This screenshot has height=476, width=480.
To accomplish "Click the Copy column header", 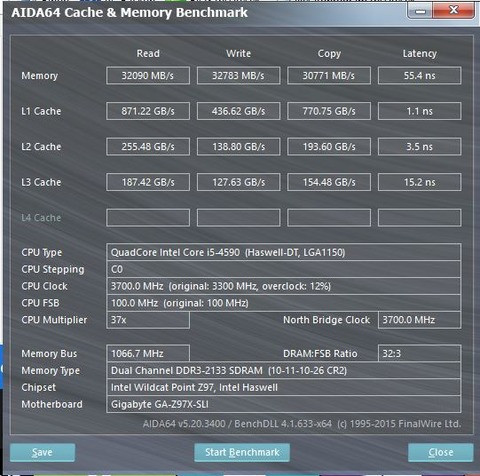I will tap(329, 54).
